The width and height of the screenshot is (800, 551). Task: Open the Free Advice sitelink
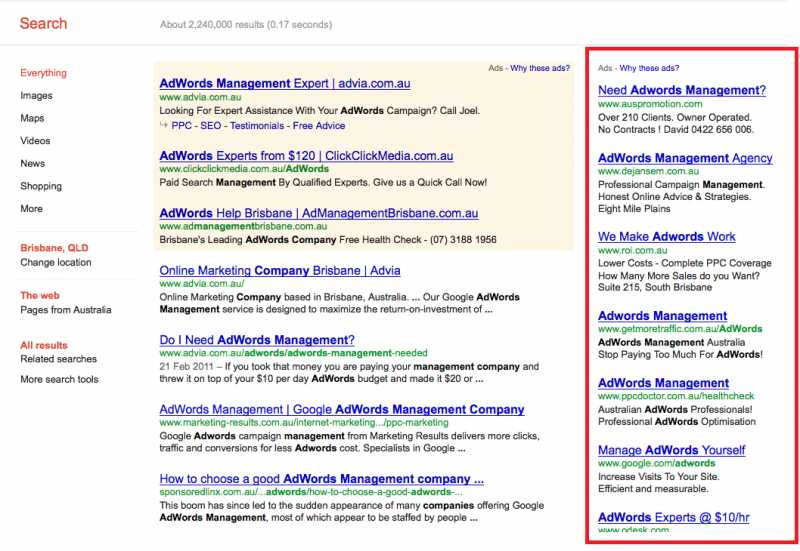(319, 126)
